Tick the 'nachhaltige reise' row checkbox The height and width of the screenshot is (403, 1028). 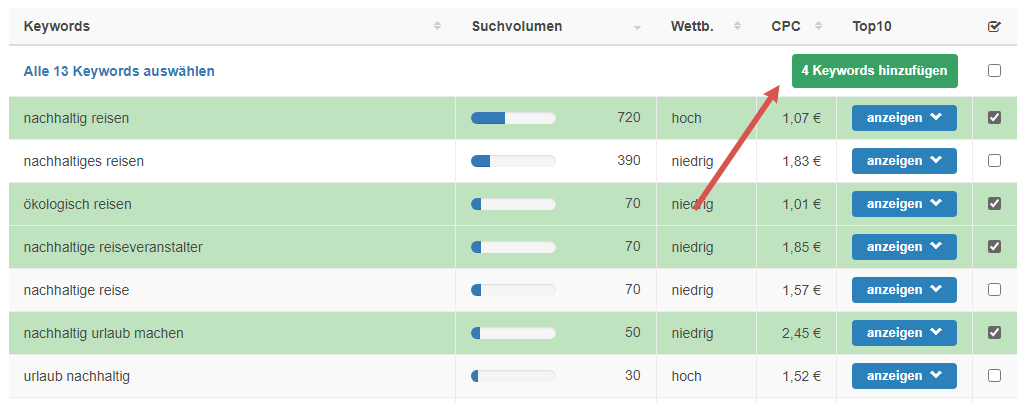click(x=994, y=290)
